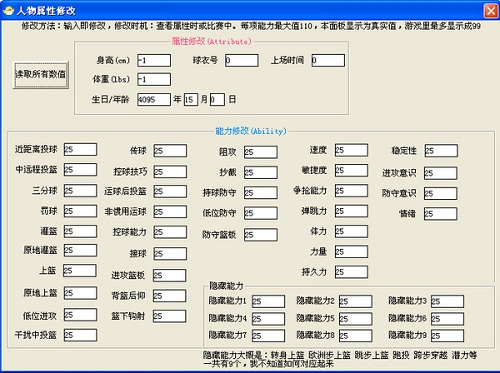
Task: Select the 低位进攻 value field
Action: pos(80,315)
